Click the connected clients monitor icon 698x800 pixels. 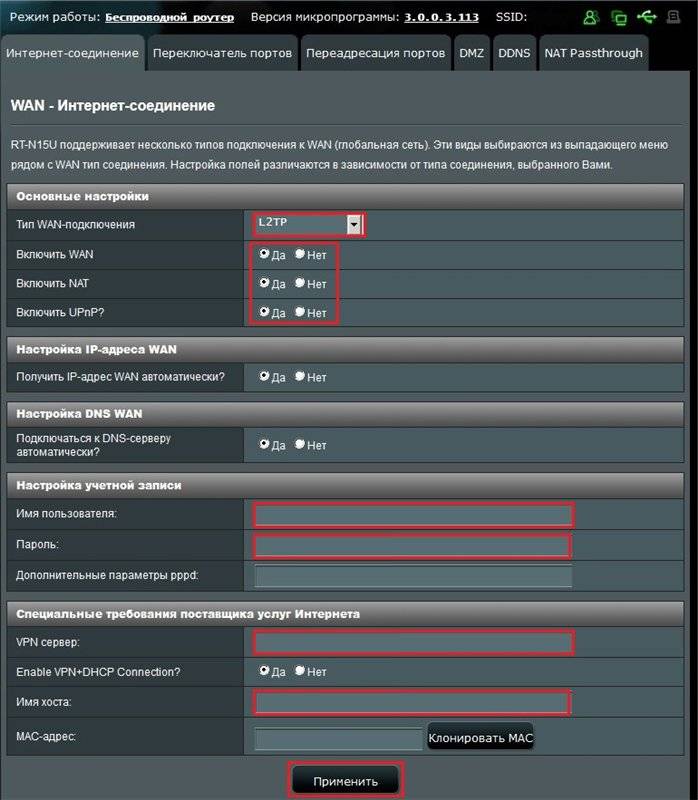coord(619,18)
